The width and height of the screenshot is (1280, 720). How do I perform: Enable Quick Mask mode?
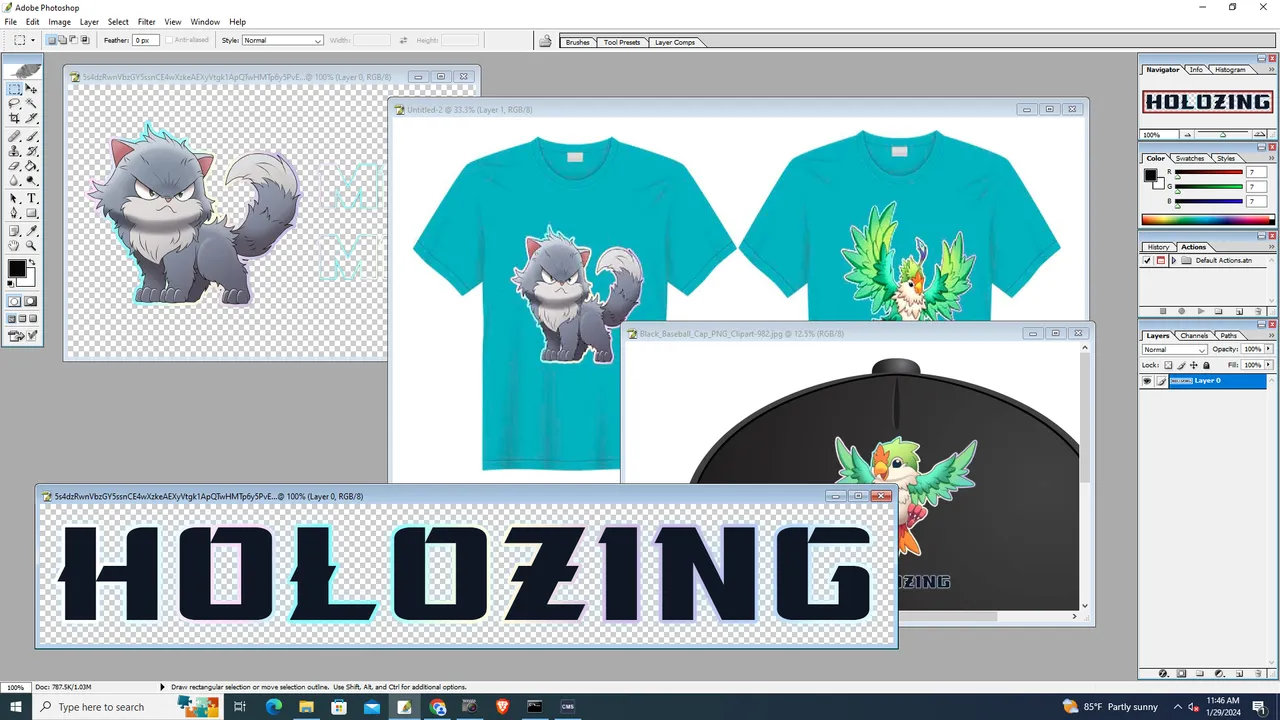click(x=31, y=301)
